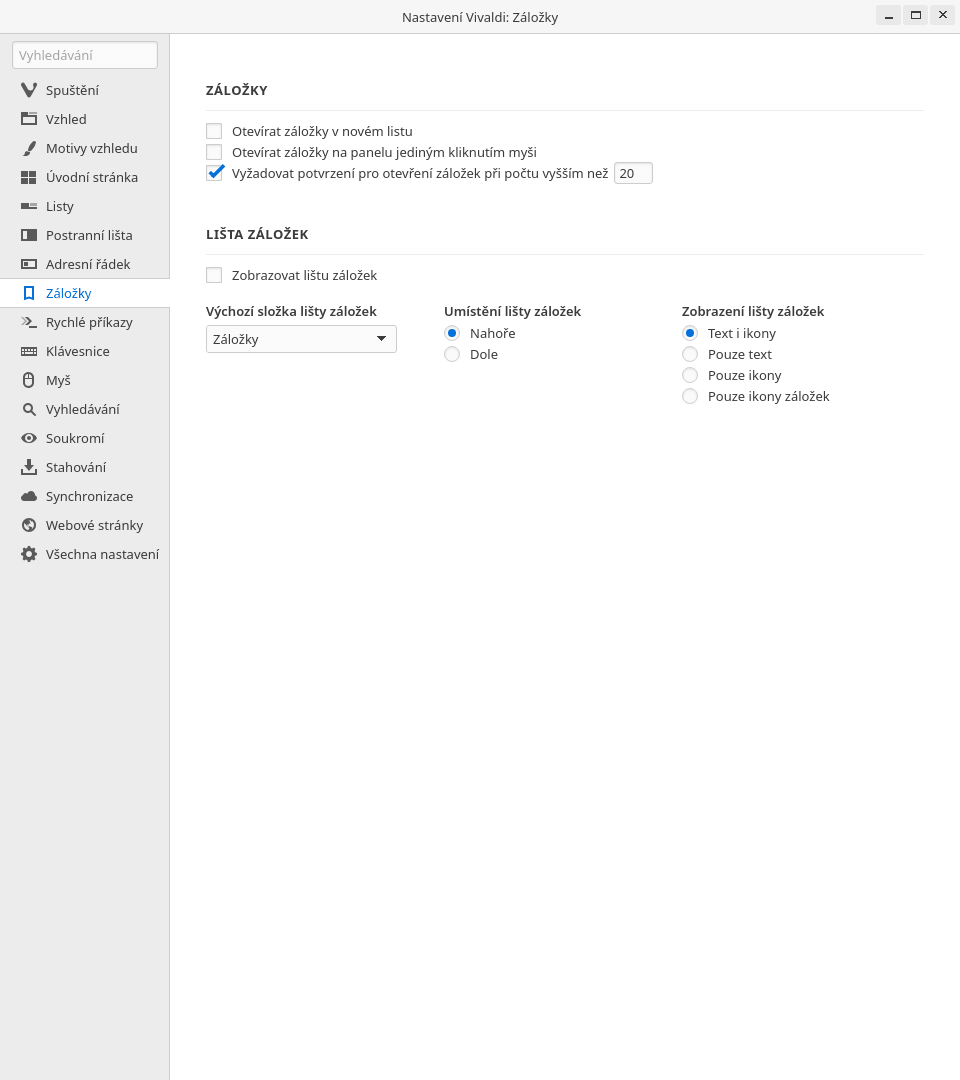960x1080 pixels.
Task: Show Všechna nastavení
Action: pyautogui.click(x=85, y=554)
